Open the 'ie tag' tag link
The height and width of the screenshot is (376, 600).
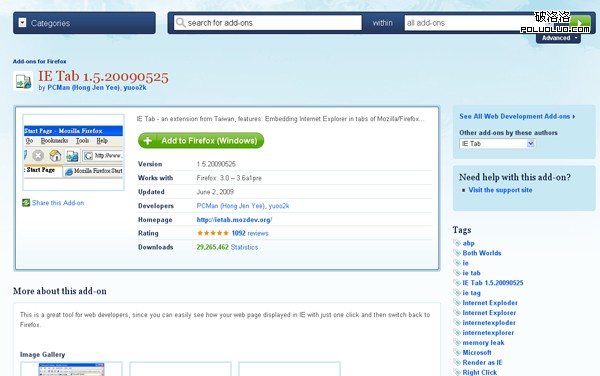471,293
